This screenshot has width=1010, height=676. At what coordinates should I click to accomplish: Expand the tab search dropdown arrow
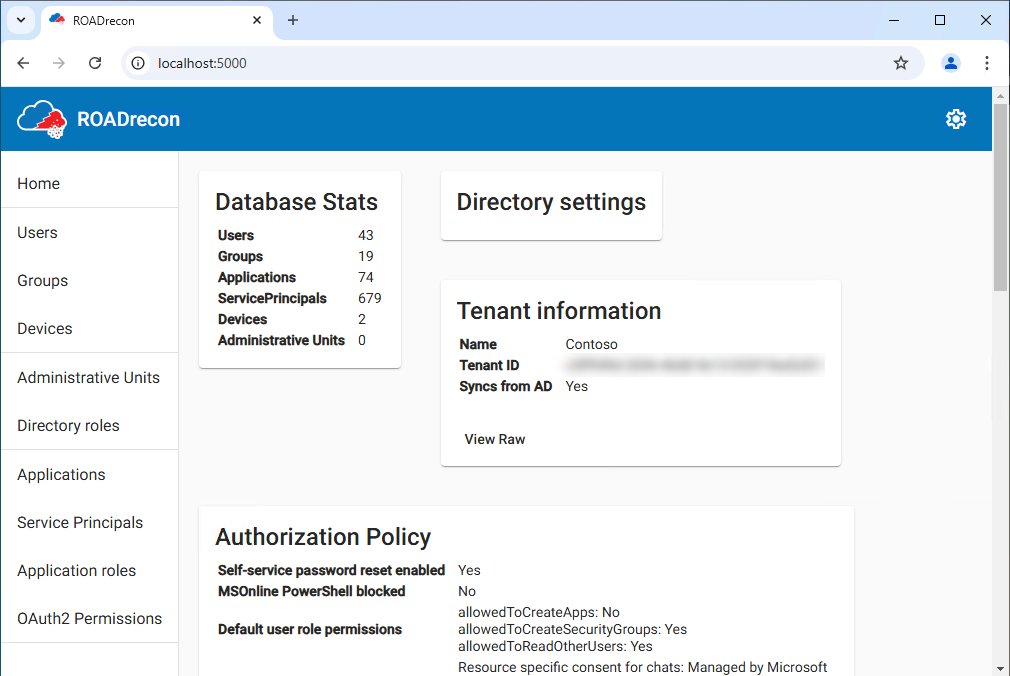pos(21,20)
